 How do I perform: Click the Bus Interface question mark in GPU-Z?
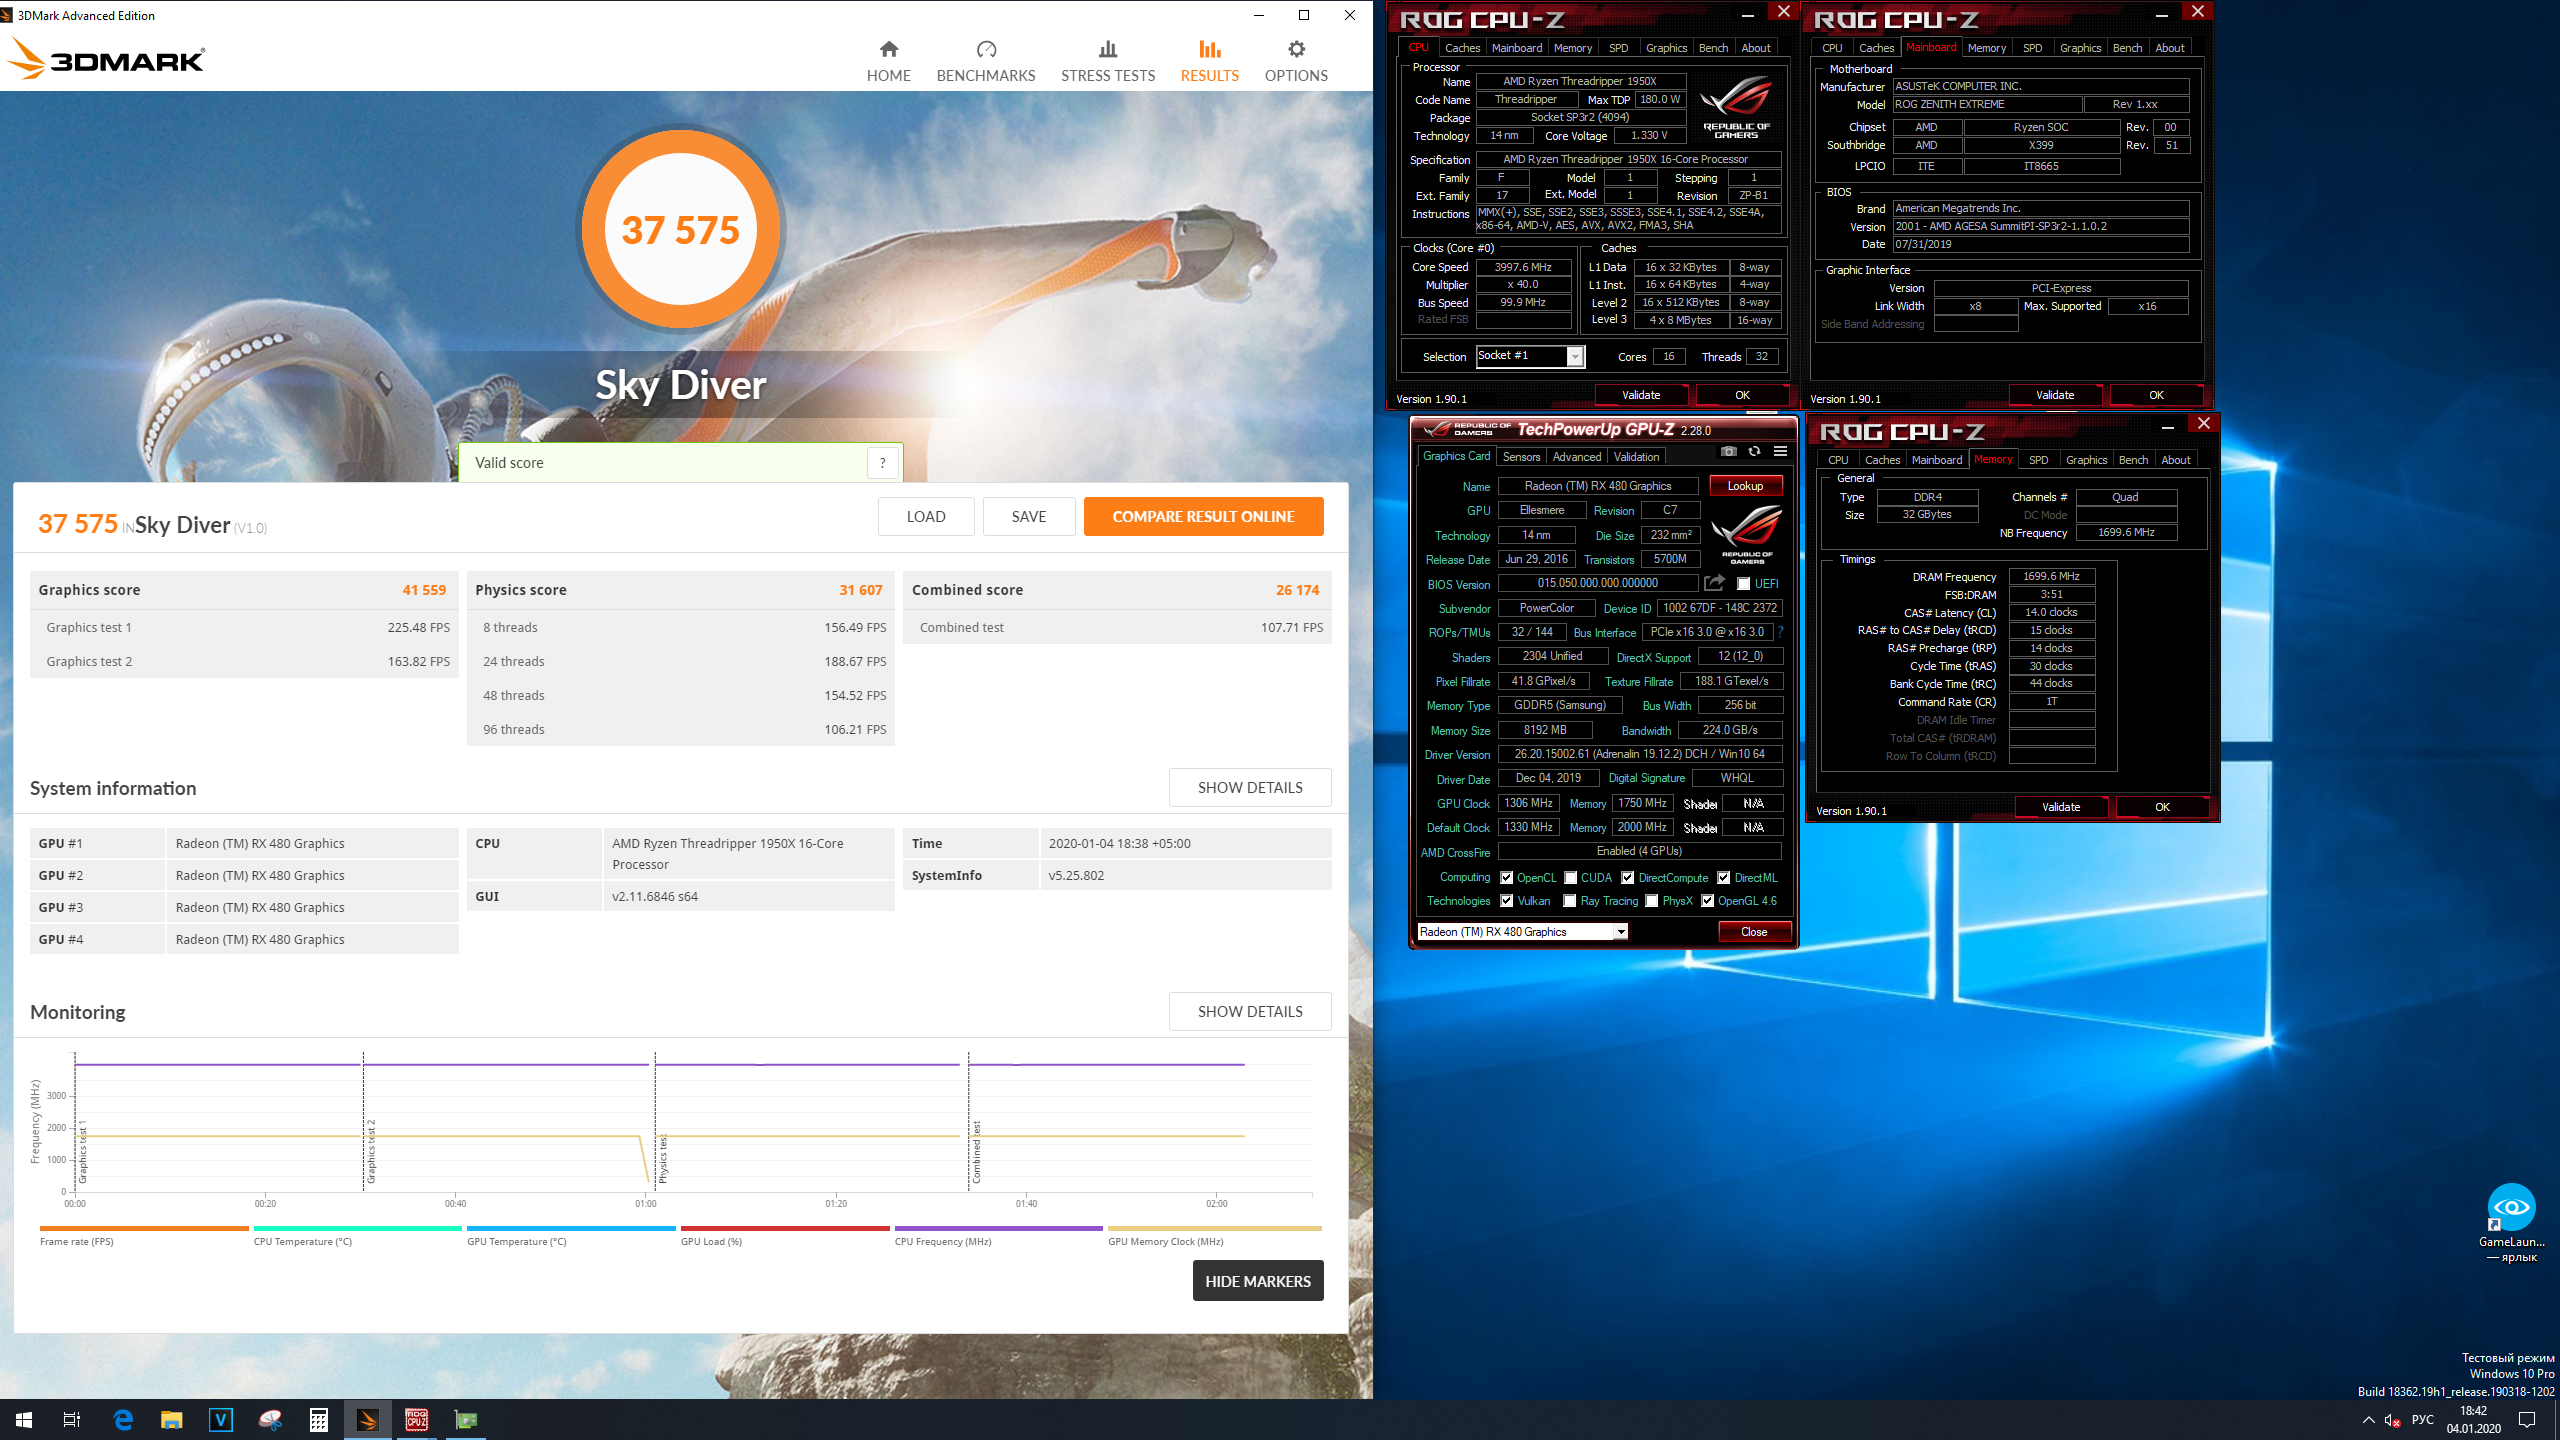coord(1781,632)
